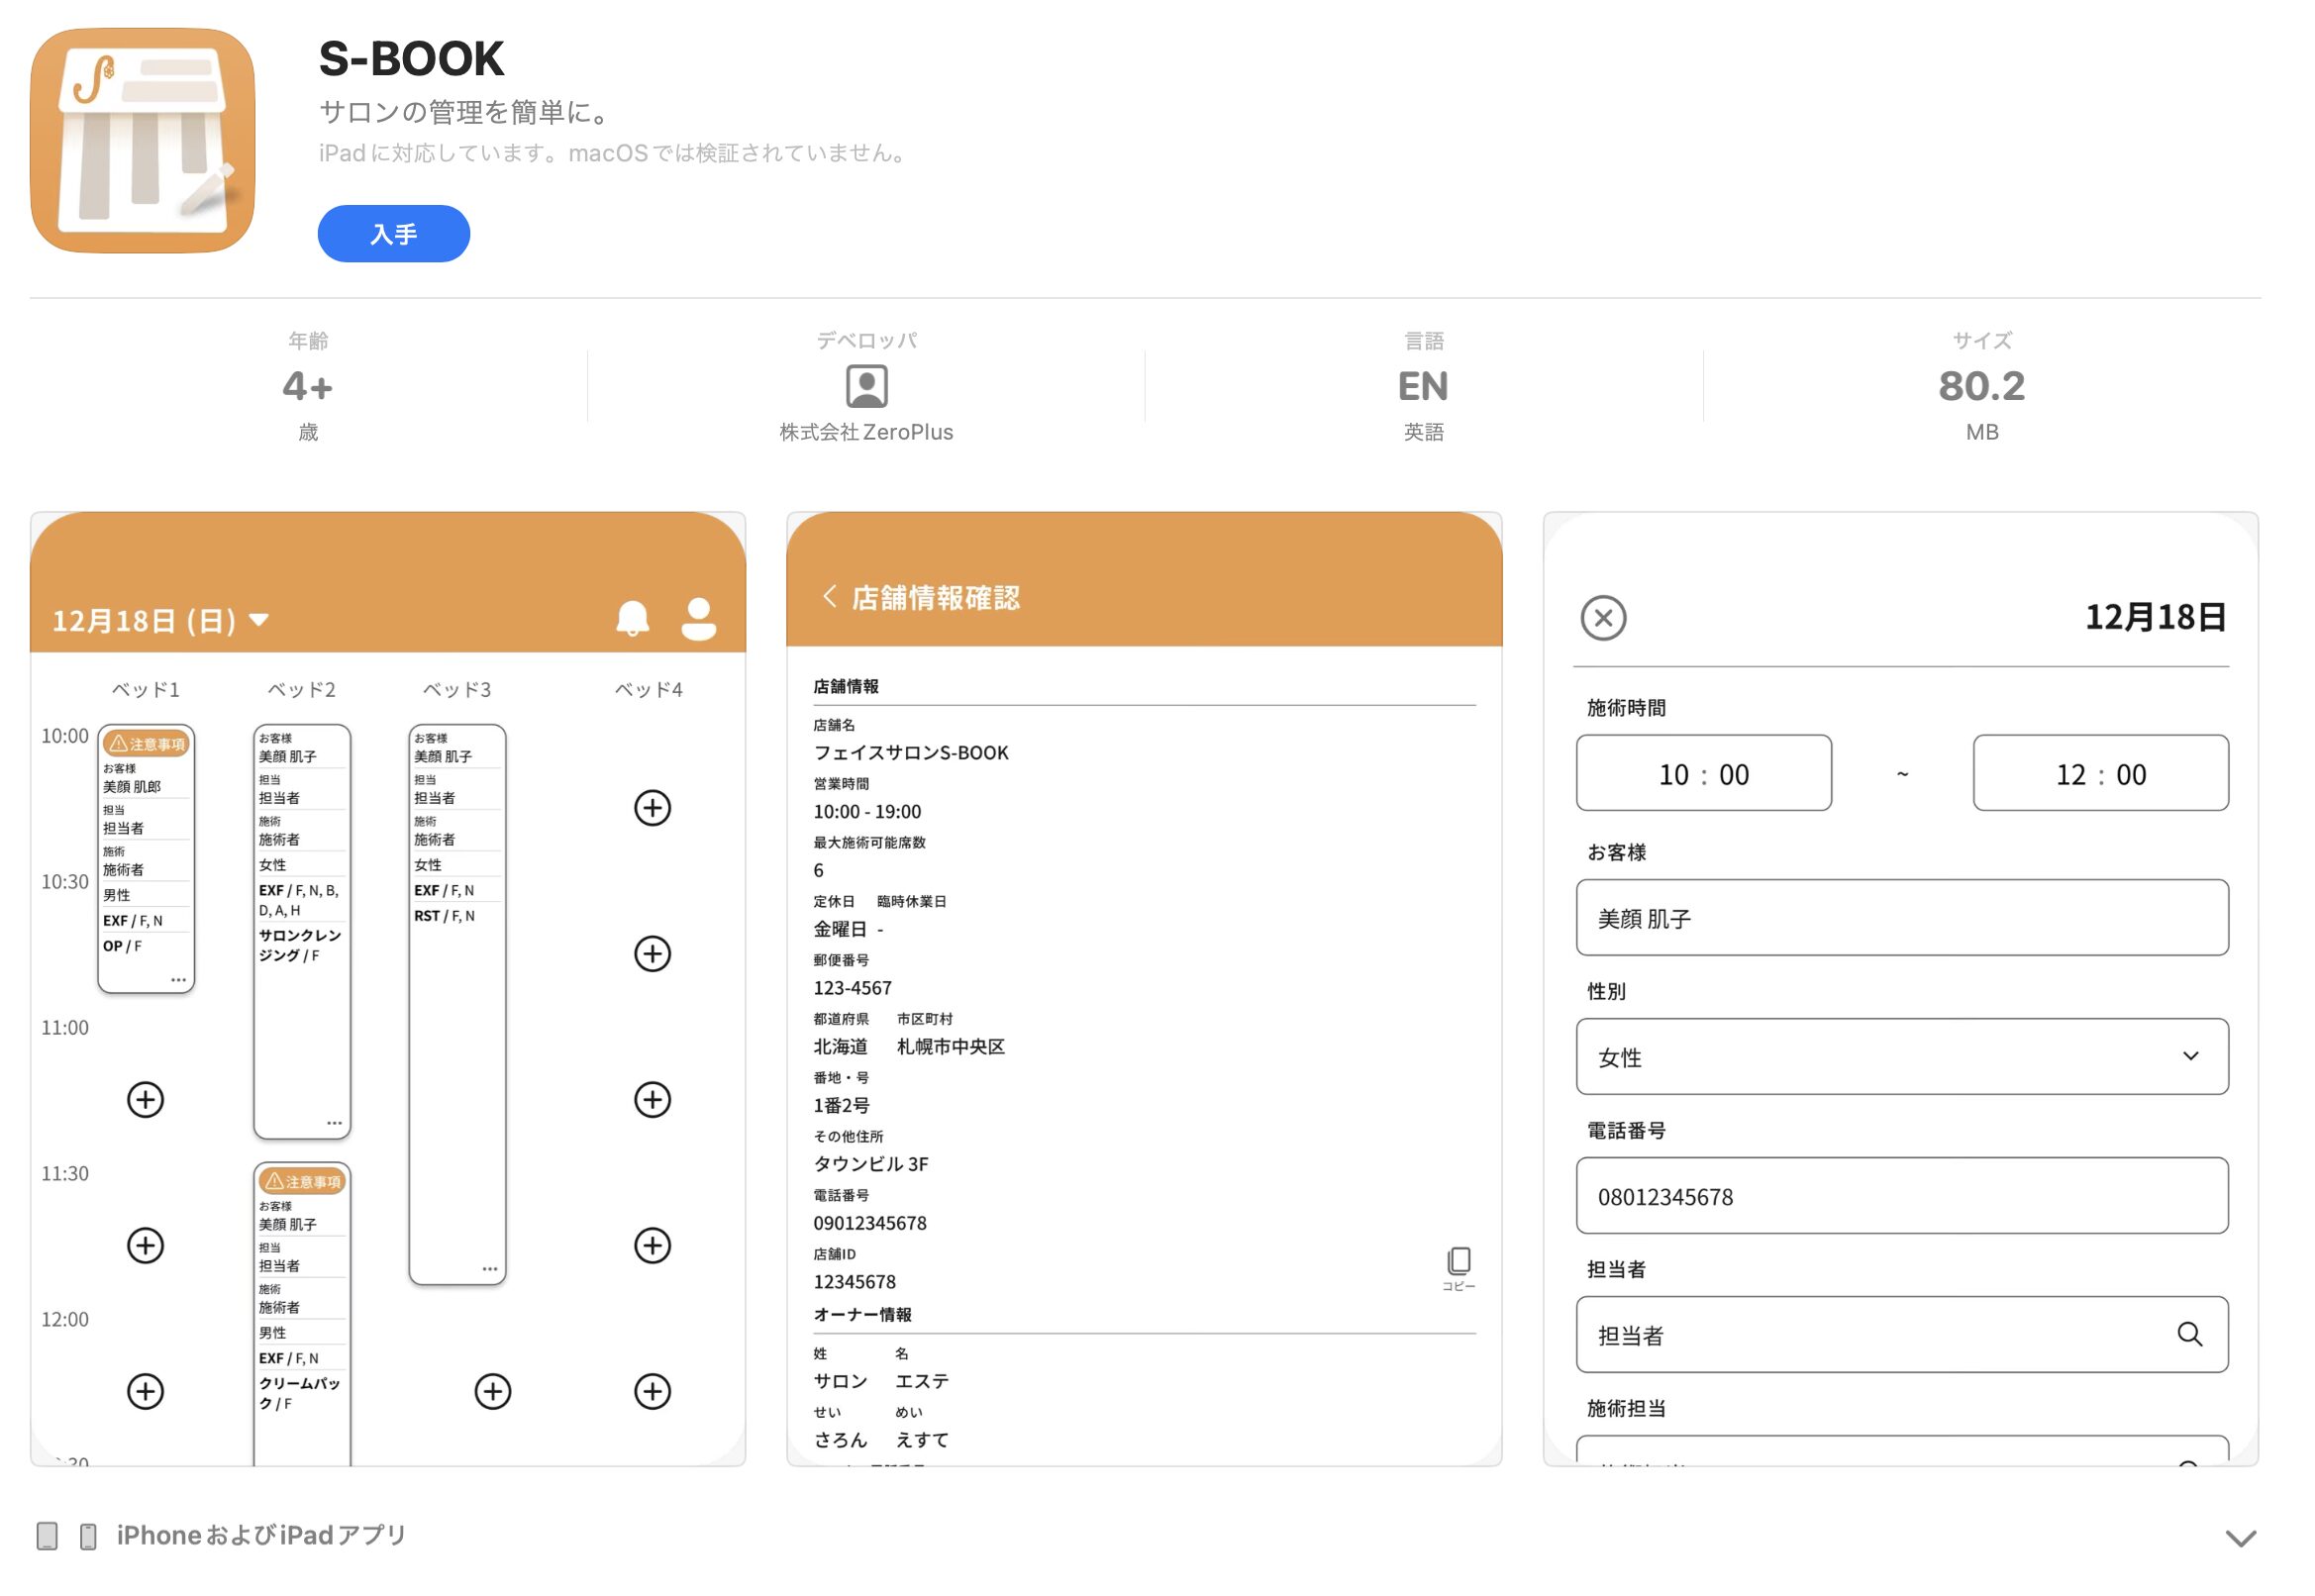The height and width of the screenshot is (1596, 2315).
Task: Click the postal code 123-4567
Action: (x=852, y=988)
